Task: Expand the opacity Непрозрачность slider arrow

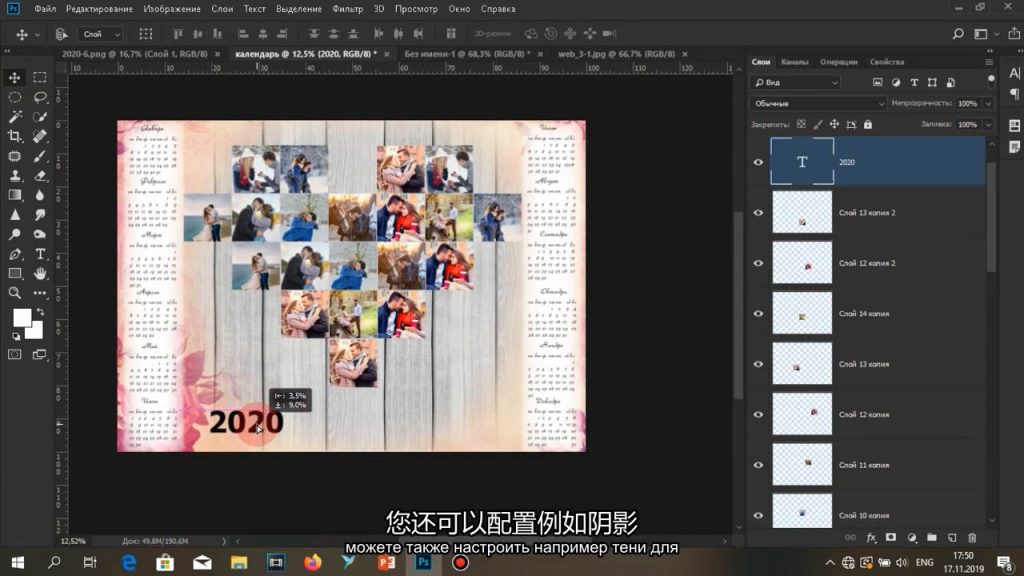Action: (988, 104)
